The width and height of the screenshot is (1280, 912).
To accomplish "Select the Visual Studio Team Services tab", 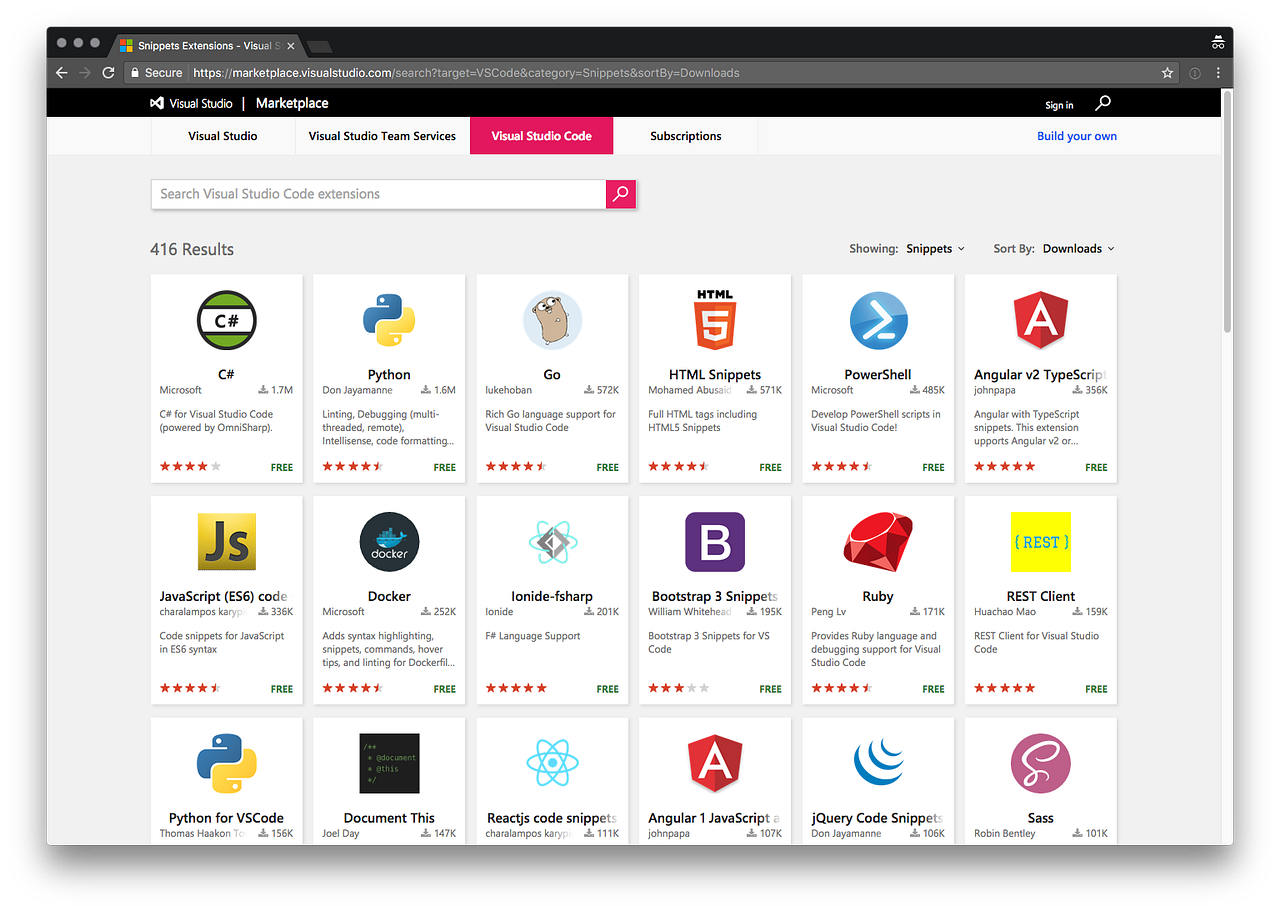I will (381, 136).
